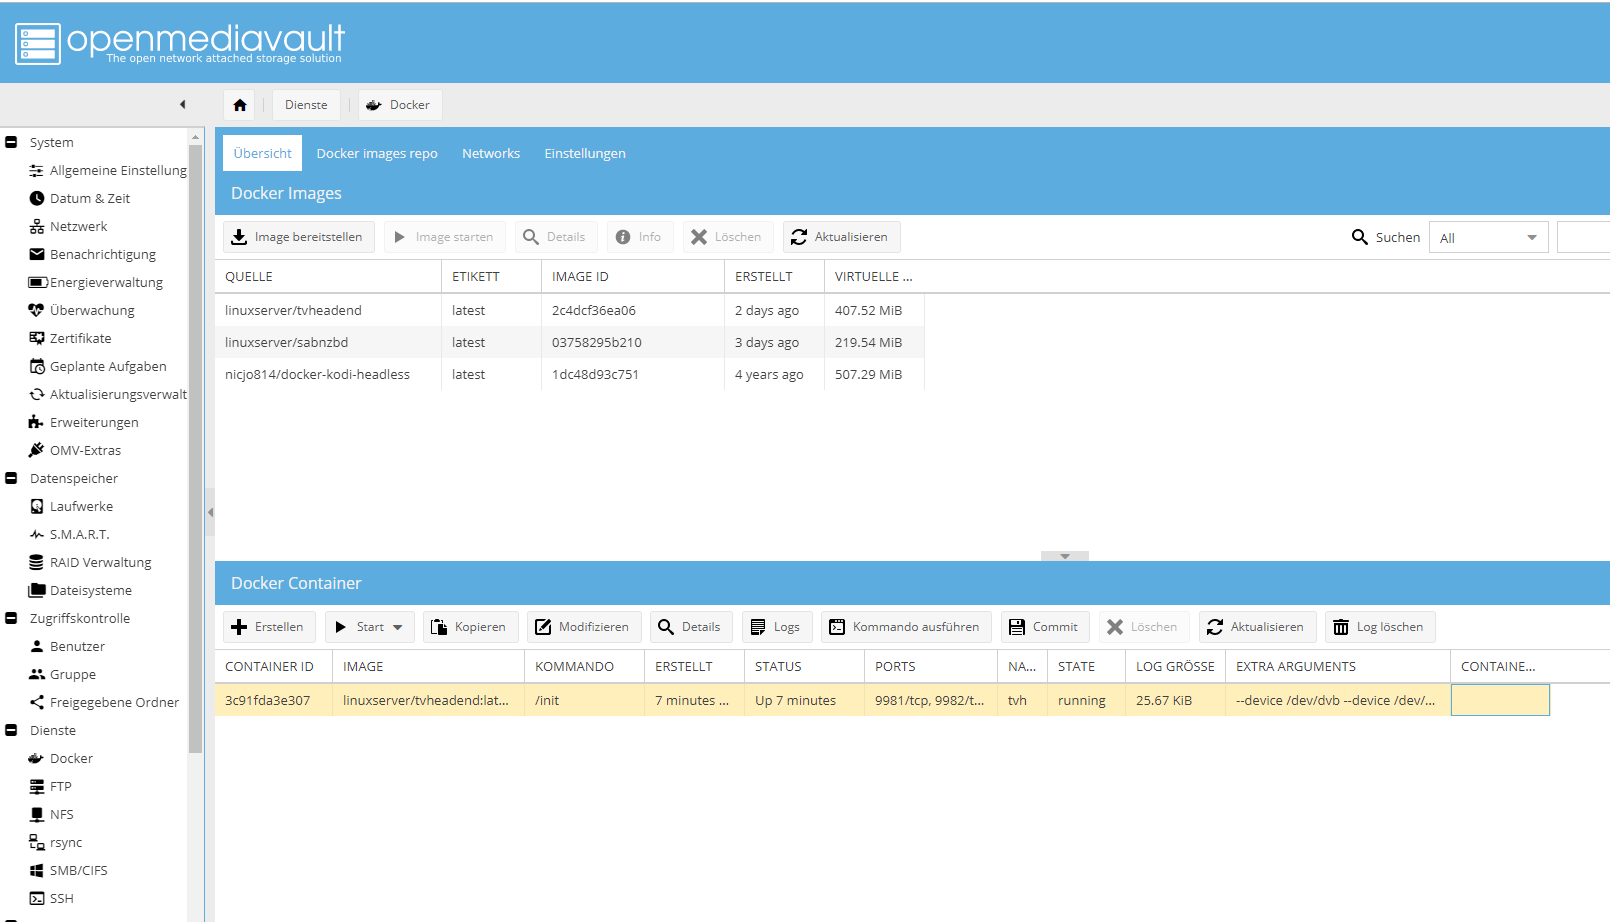Click Modifizieren container button
Image resolution: width=1610 pixels, height=922 pixels.
click(x=584, y=627)
